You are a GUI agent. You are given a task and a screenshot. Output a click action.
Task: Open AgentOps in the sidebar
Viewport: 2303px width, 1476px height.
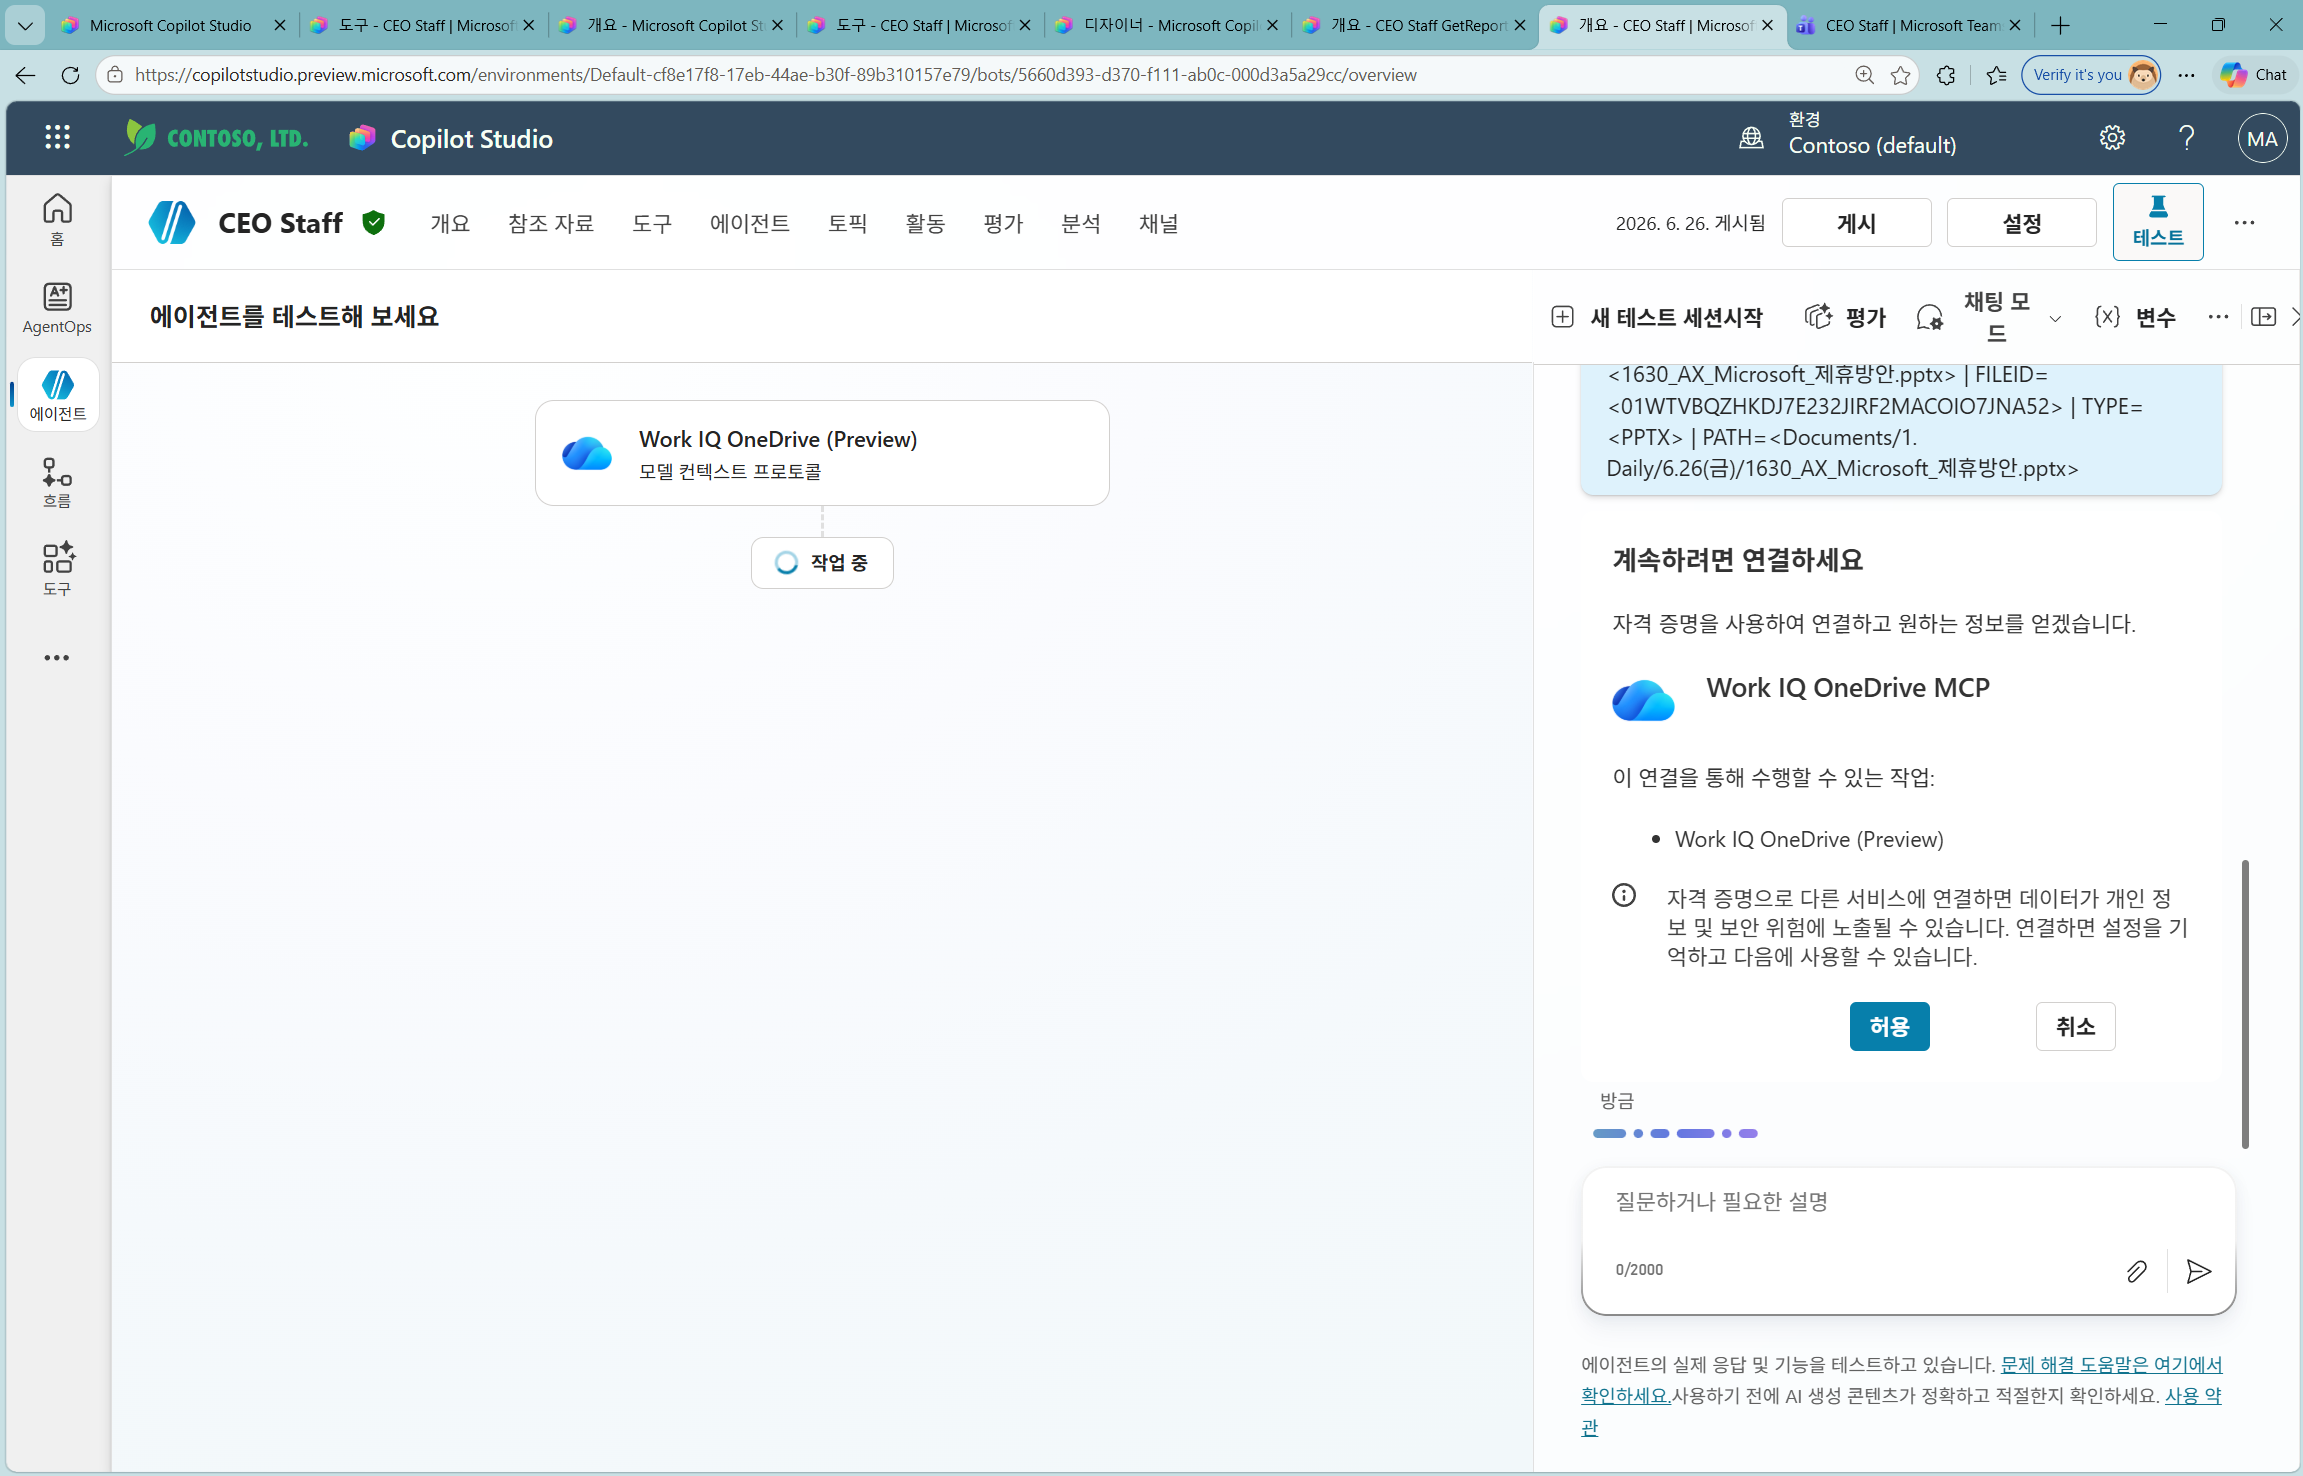point(57,307)
